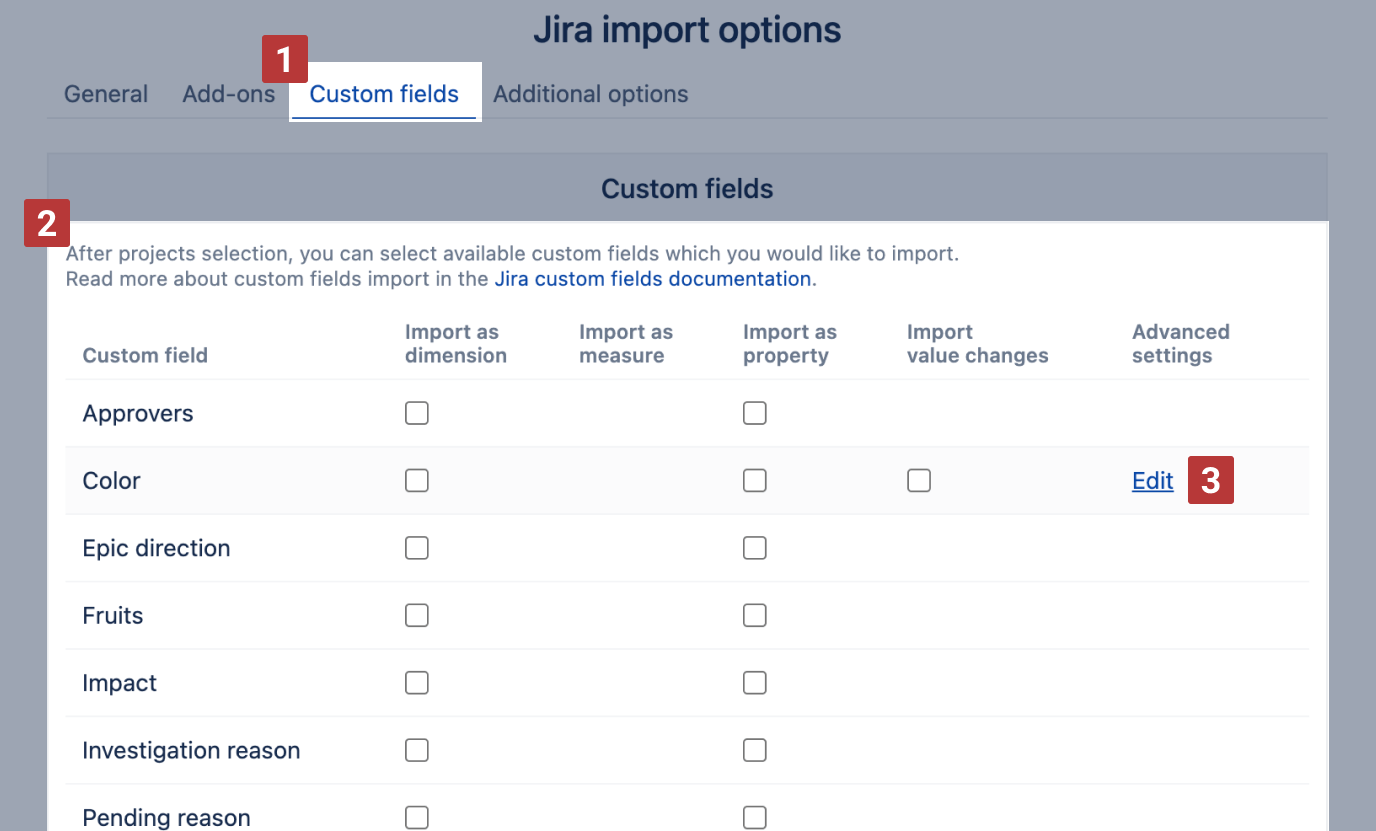Screen dimensions: 1376x831
Task: Check Import value changes for Color
Action: (x=919, y=481)
